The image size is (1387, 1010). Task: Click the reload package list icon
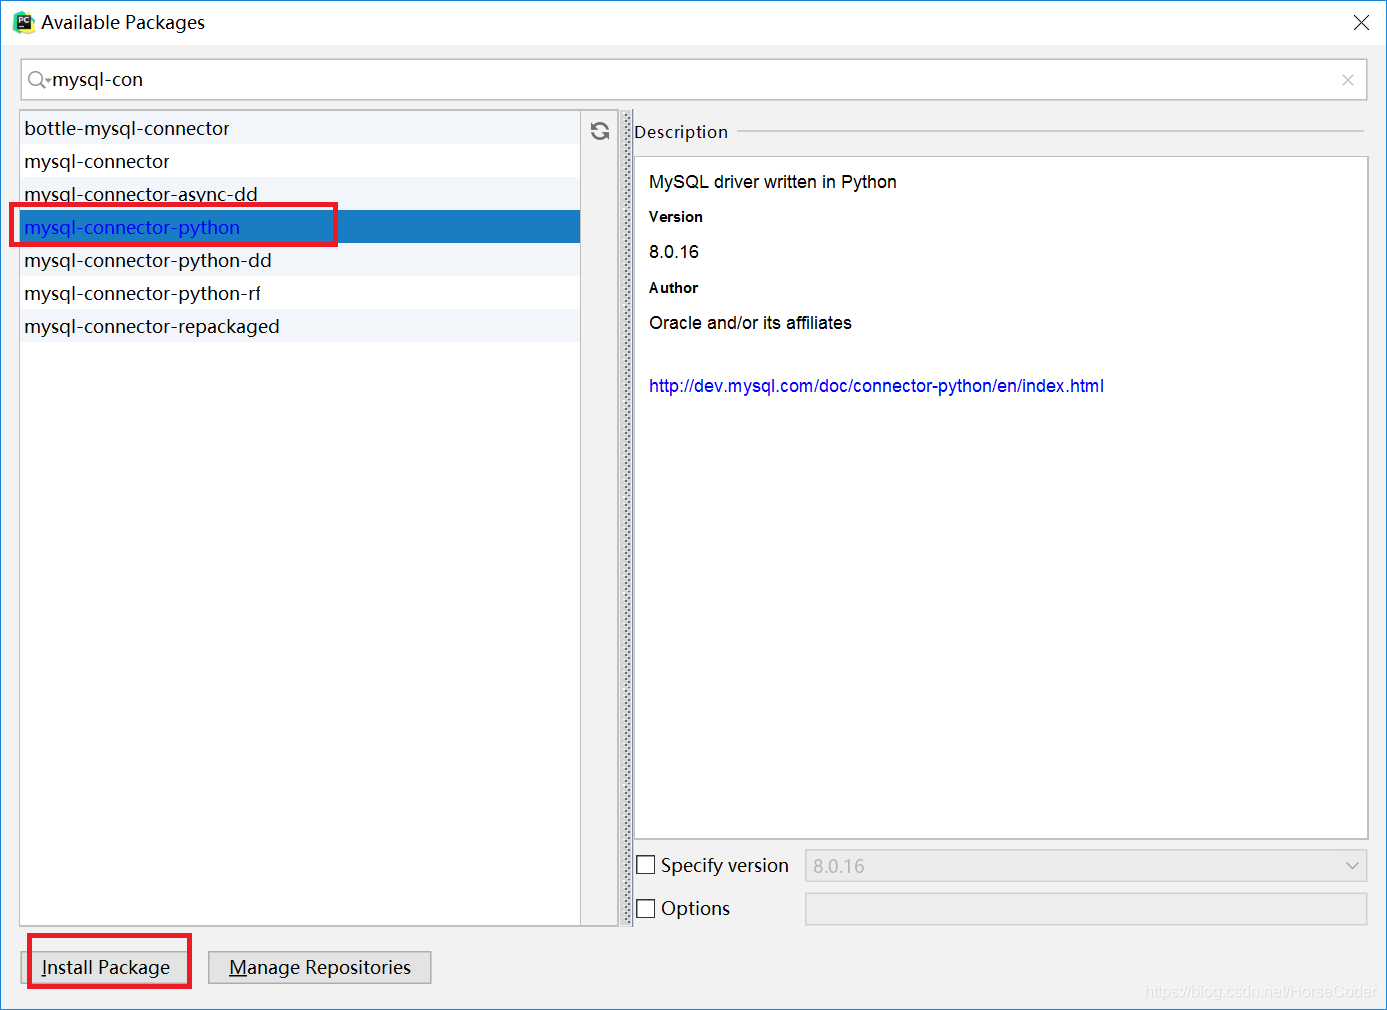pyautogui.click(x=600, y=131)
